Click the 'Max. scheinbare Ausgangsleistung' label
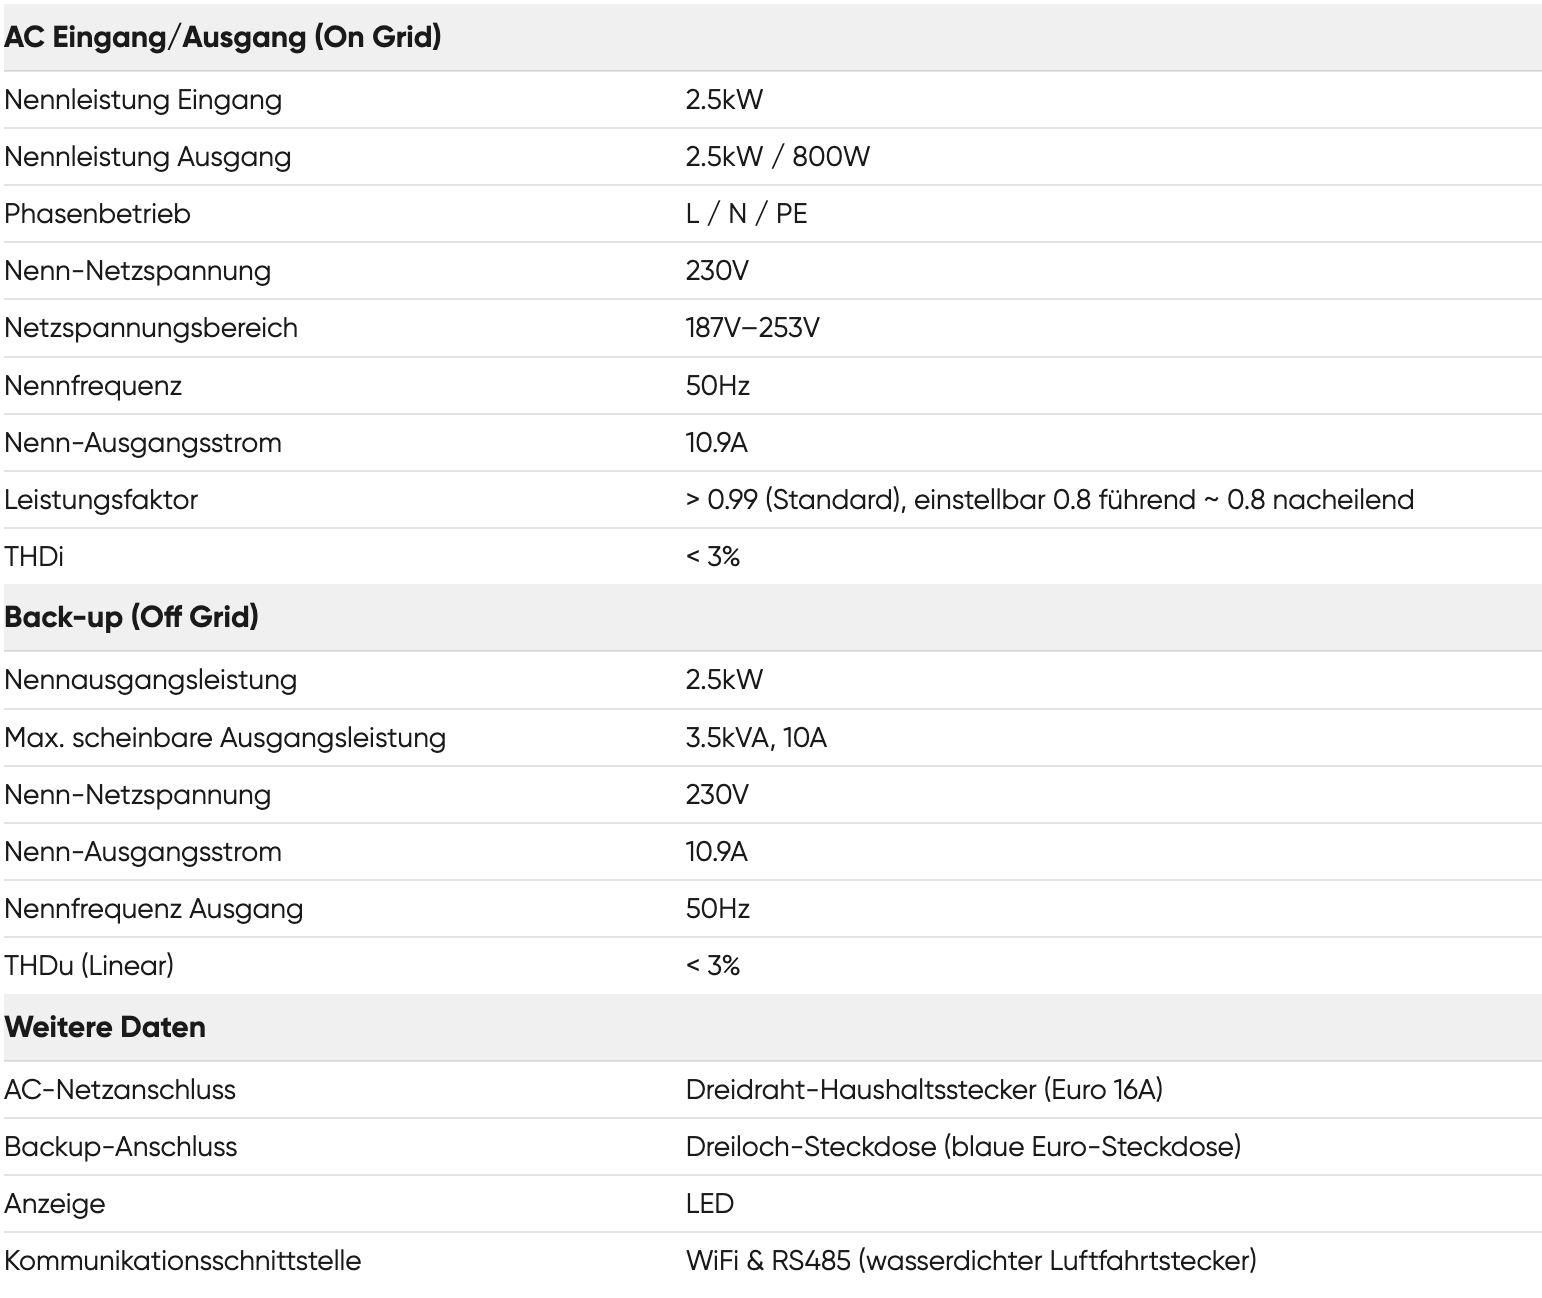Screen dimensions: 1542x1298 (225, 738)
